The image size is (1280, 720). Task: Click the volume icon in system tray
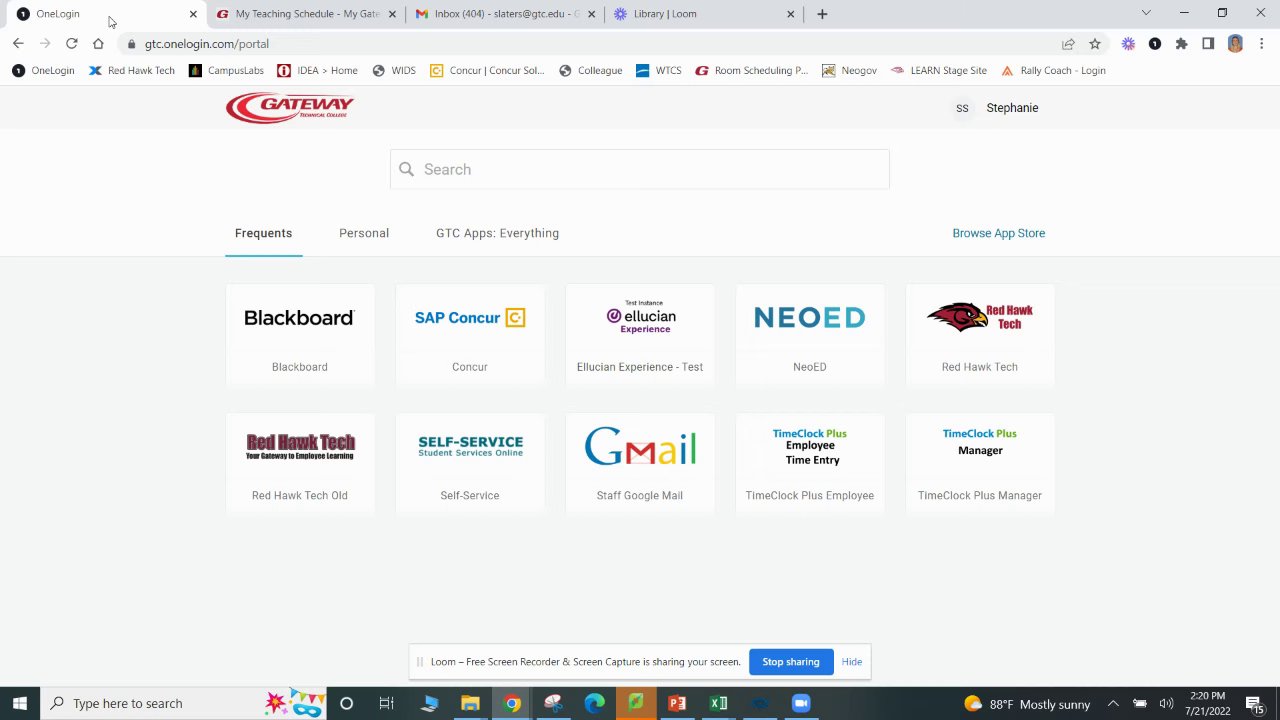click(x=1166, y=704)
